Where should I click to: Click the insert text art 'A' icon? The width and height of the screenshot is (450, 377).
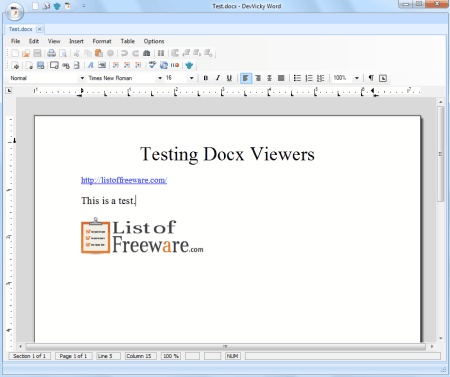90,65
